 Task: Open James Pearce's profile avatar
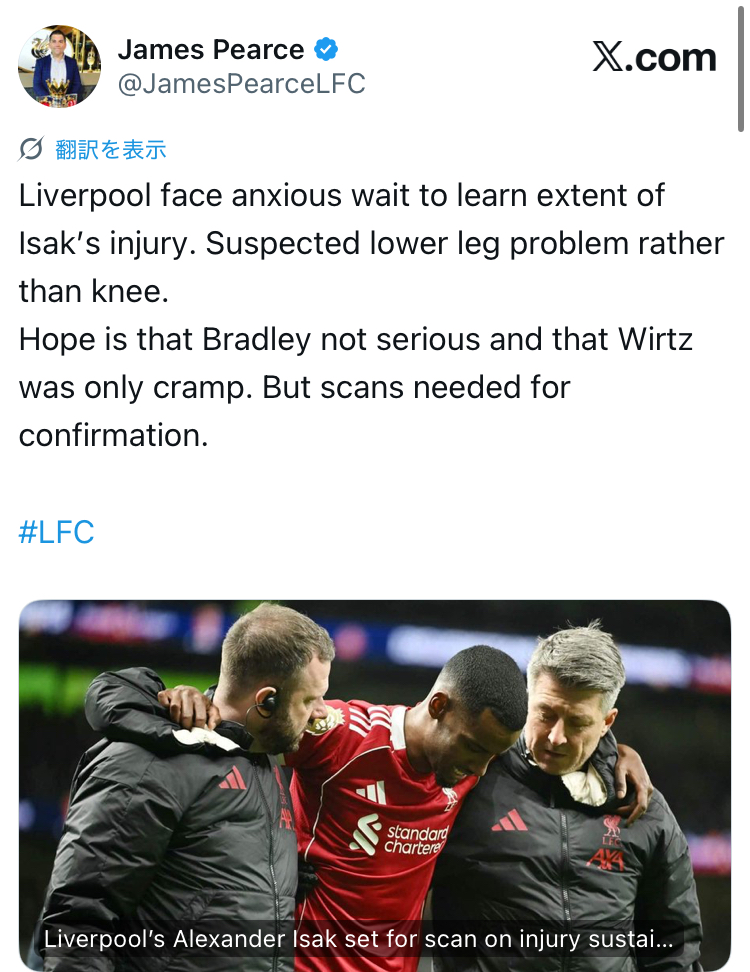60,66
